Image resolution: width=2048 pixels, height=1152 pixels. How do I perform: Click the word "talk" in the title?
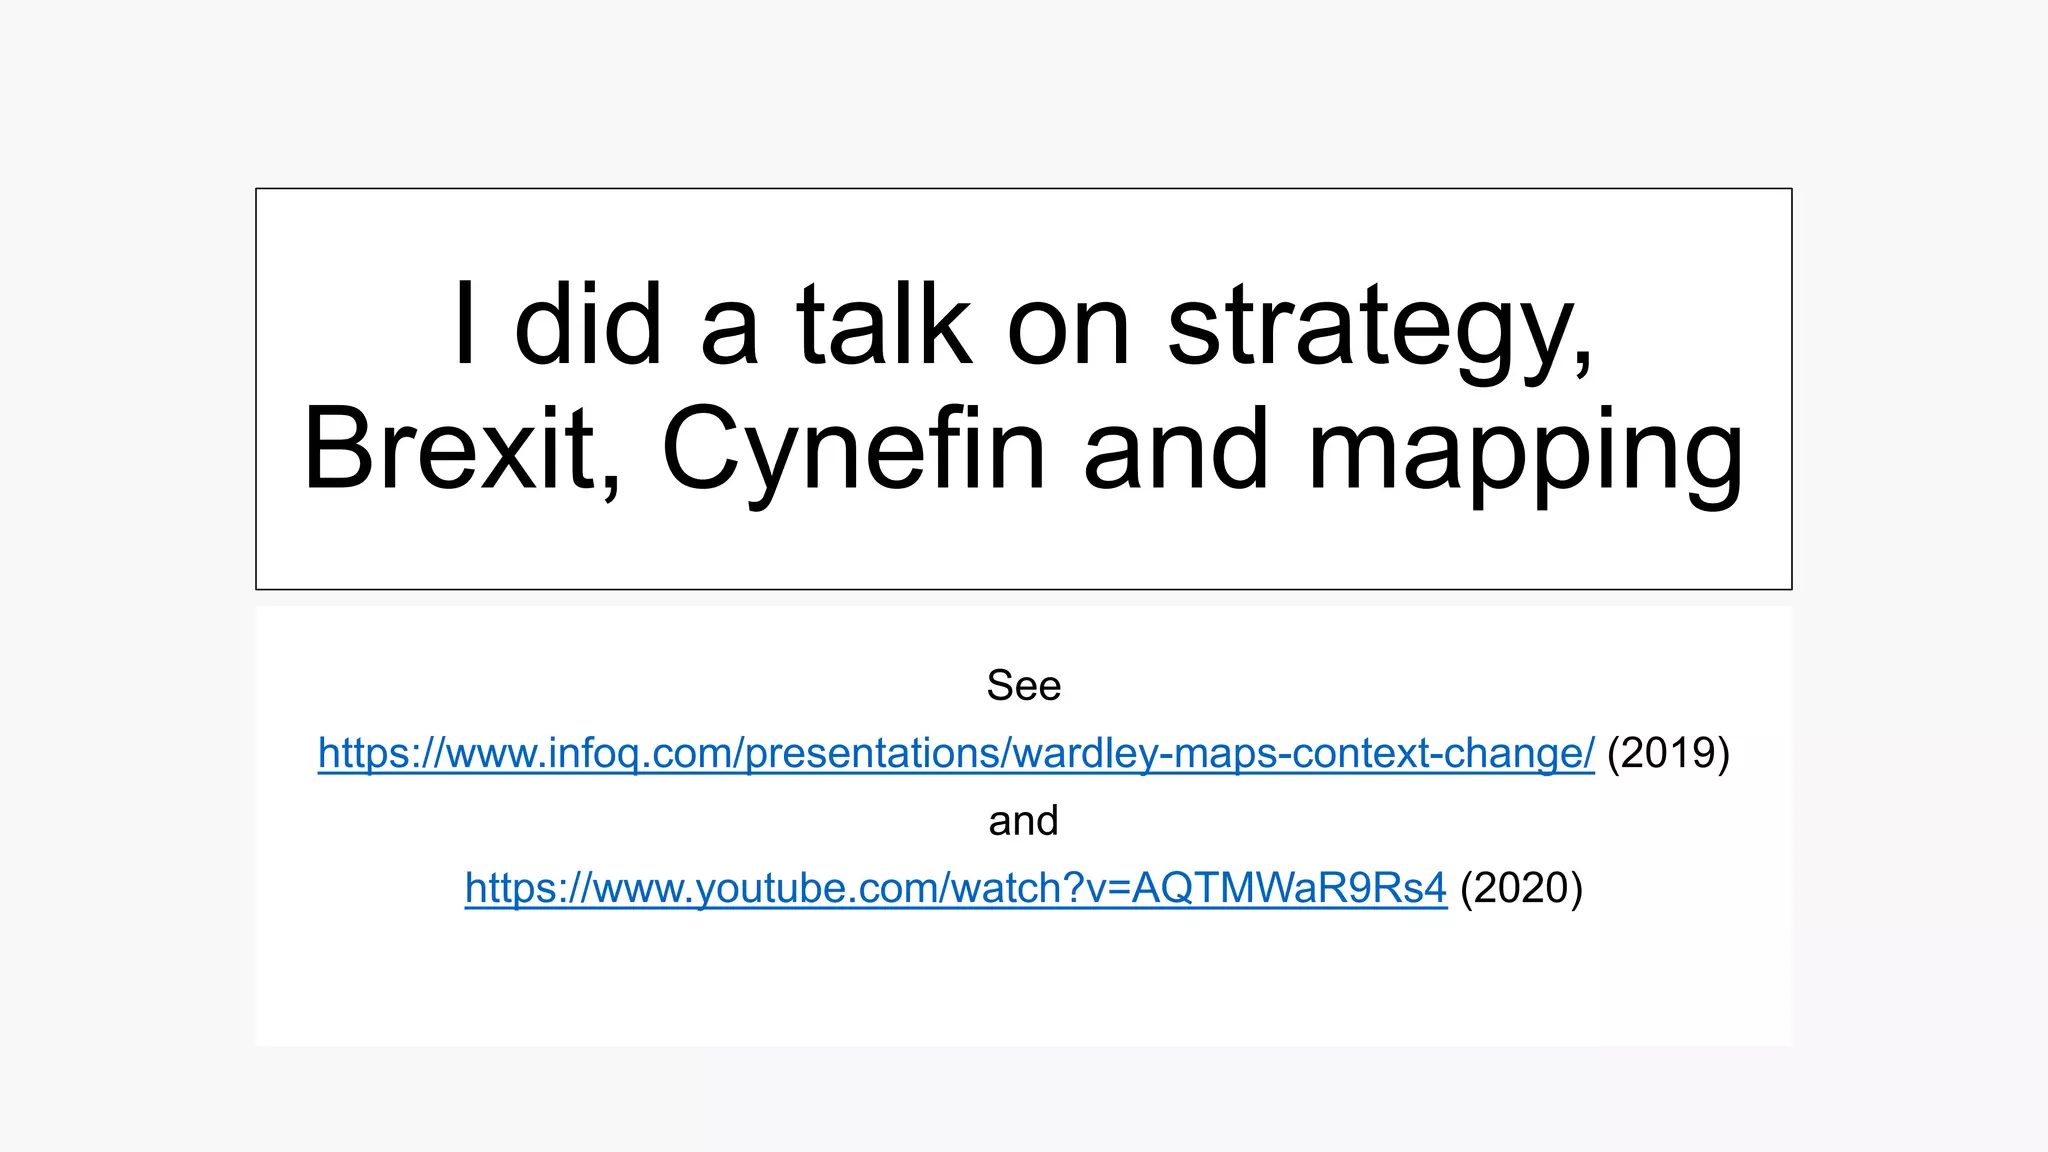click(x=883, y=325)
